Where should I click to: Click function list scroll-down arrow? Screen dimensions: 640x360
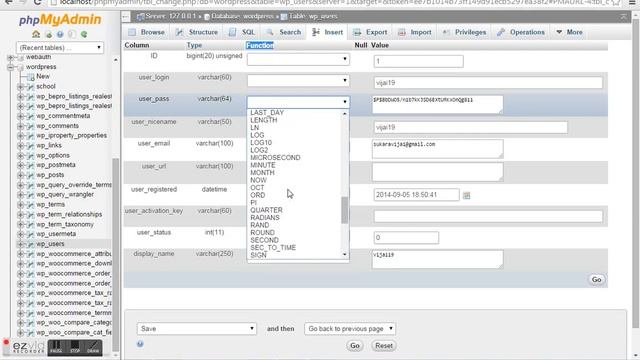pyautogui.click(x=345, y=255)
